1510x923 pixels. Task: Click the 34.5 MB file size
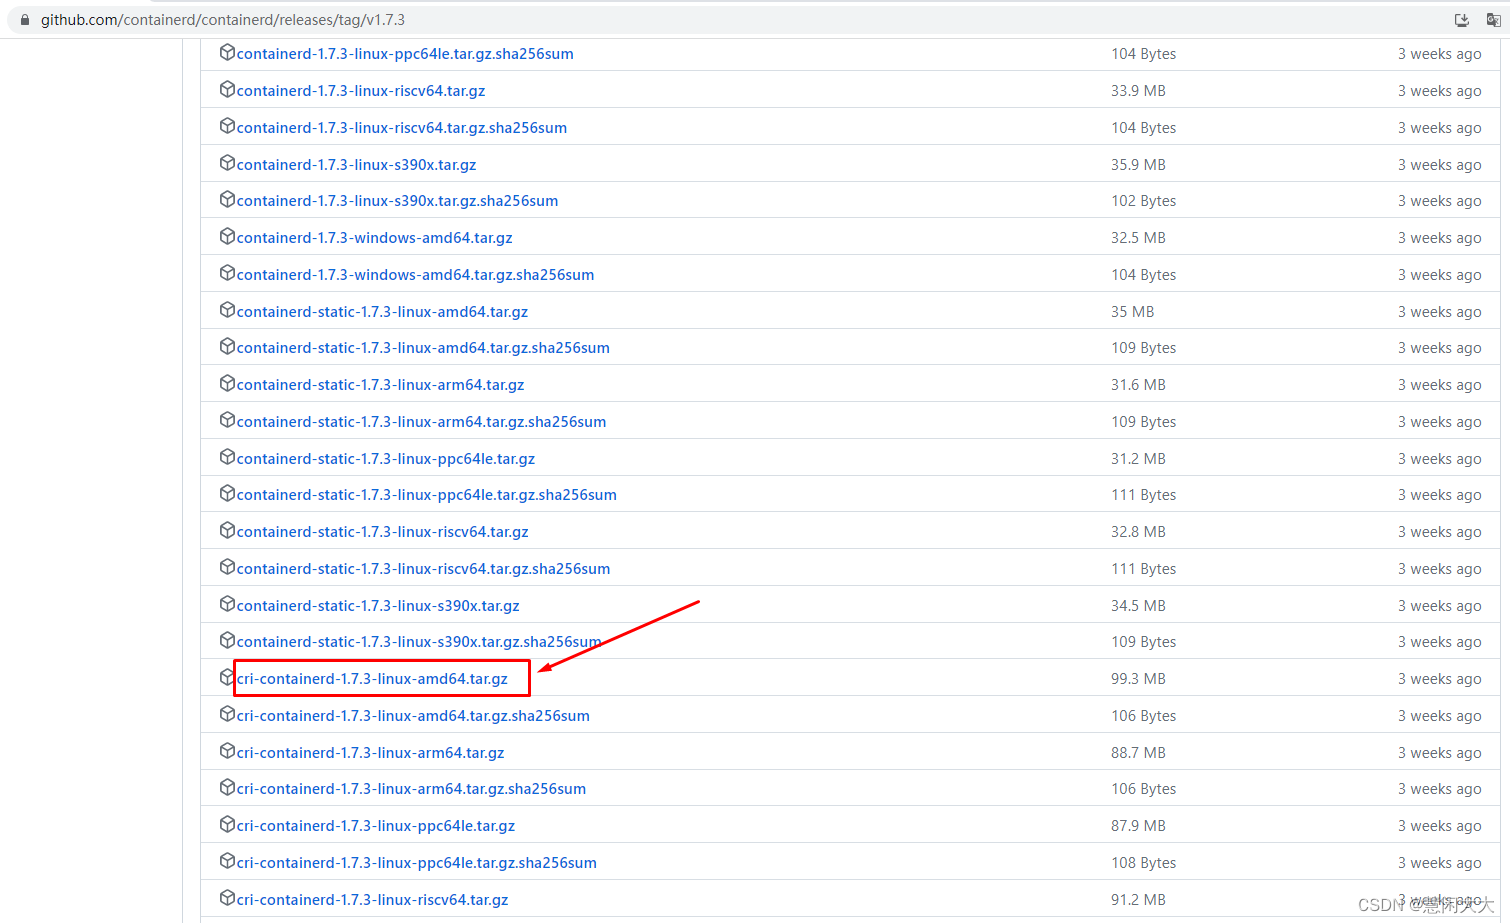click(1138, 606)
